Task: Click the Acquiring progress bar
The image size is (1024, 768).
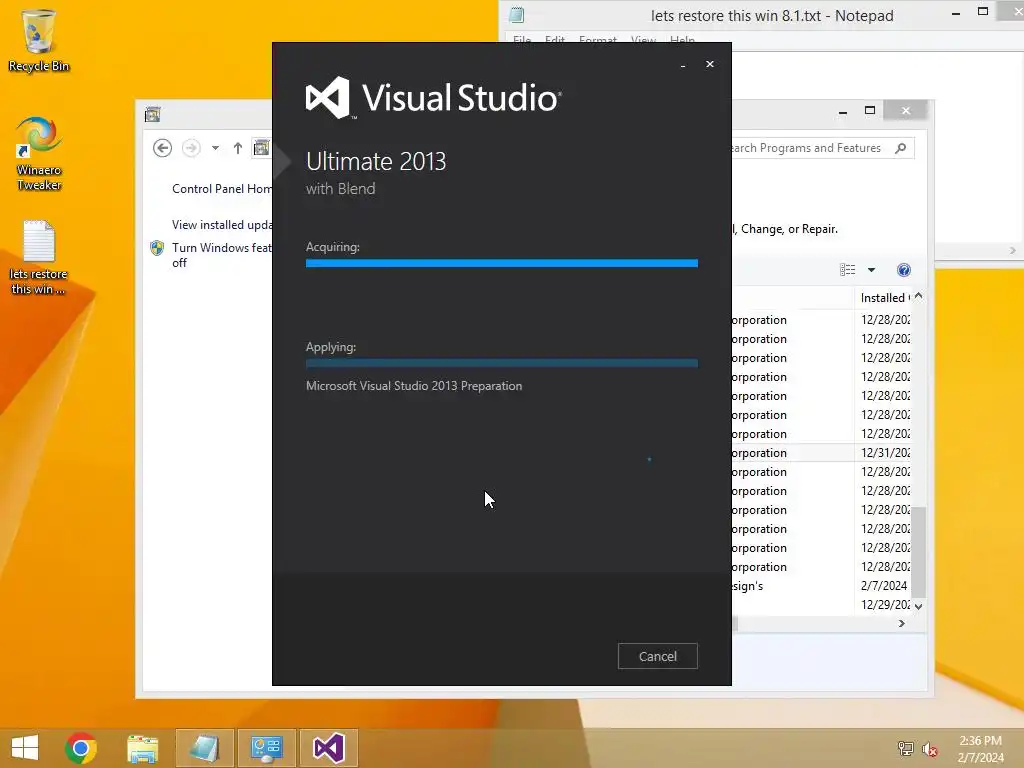Action: [x=502, y=263]
